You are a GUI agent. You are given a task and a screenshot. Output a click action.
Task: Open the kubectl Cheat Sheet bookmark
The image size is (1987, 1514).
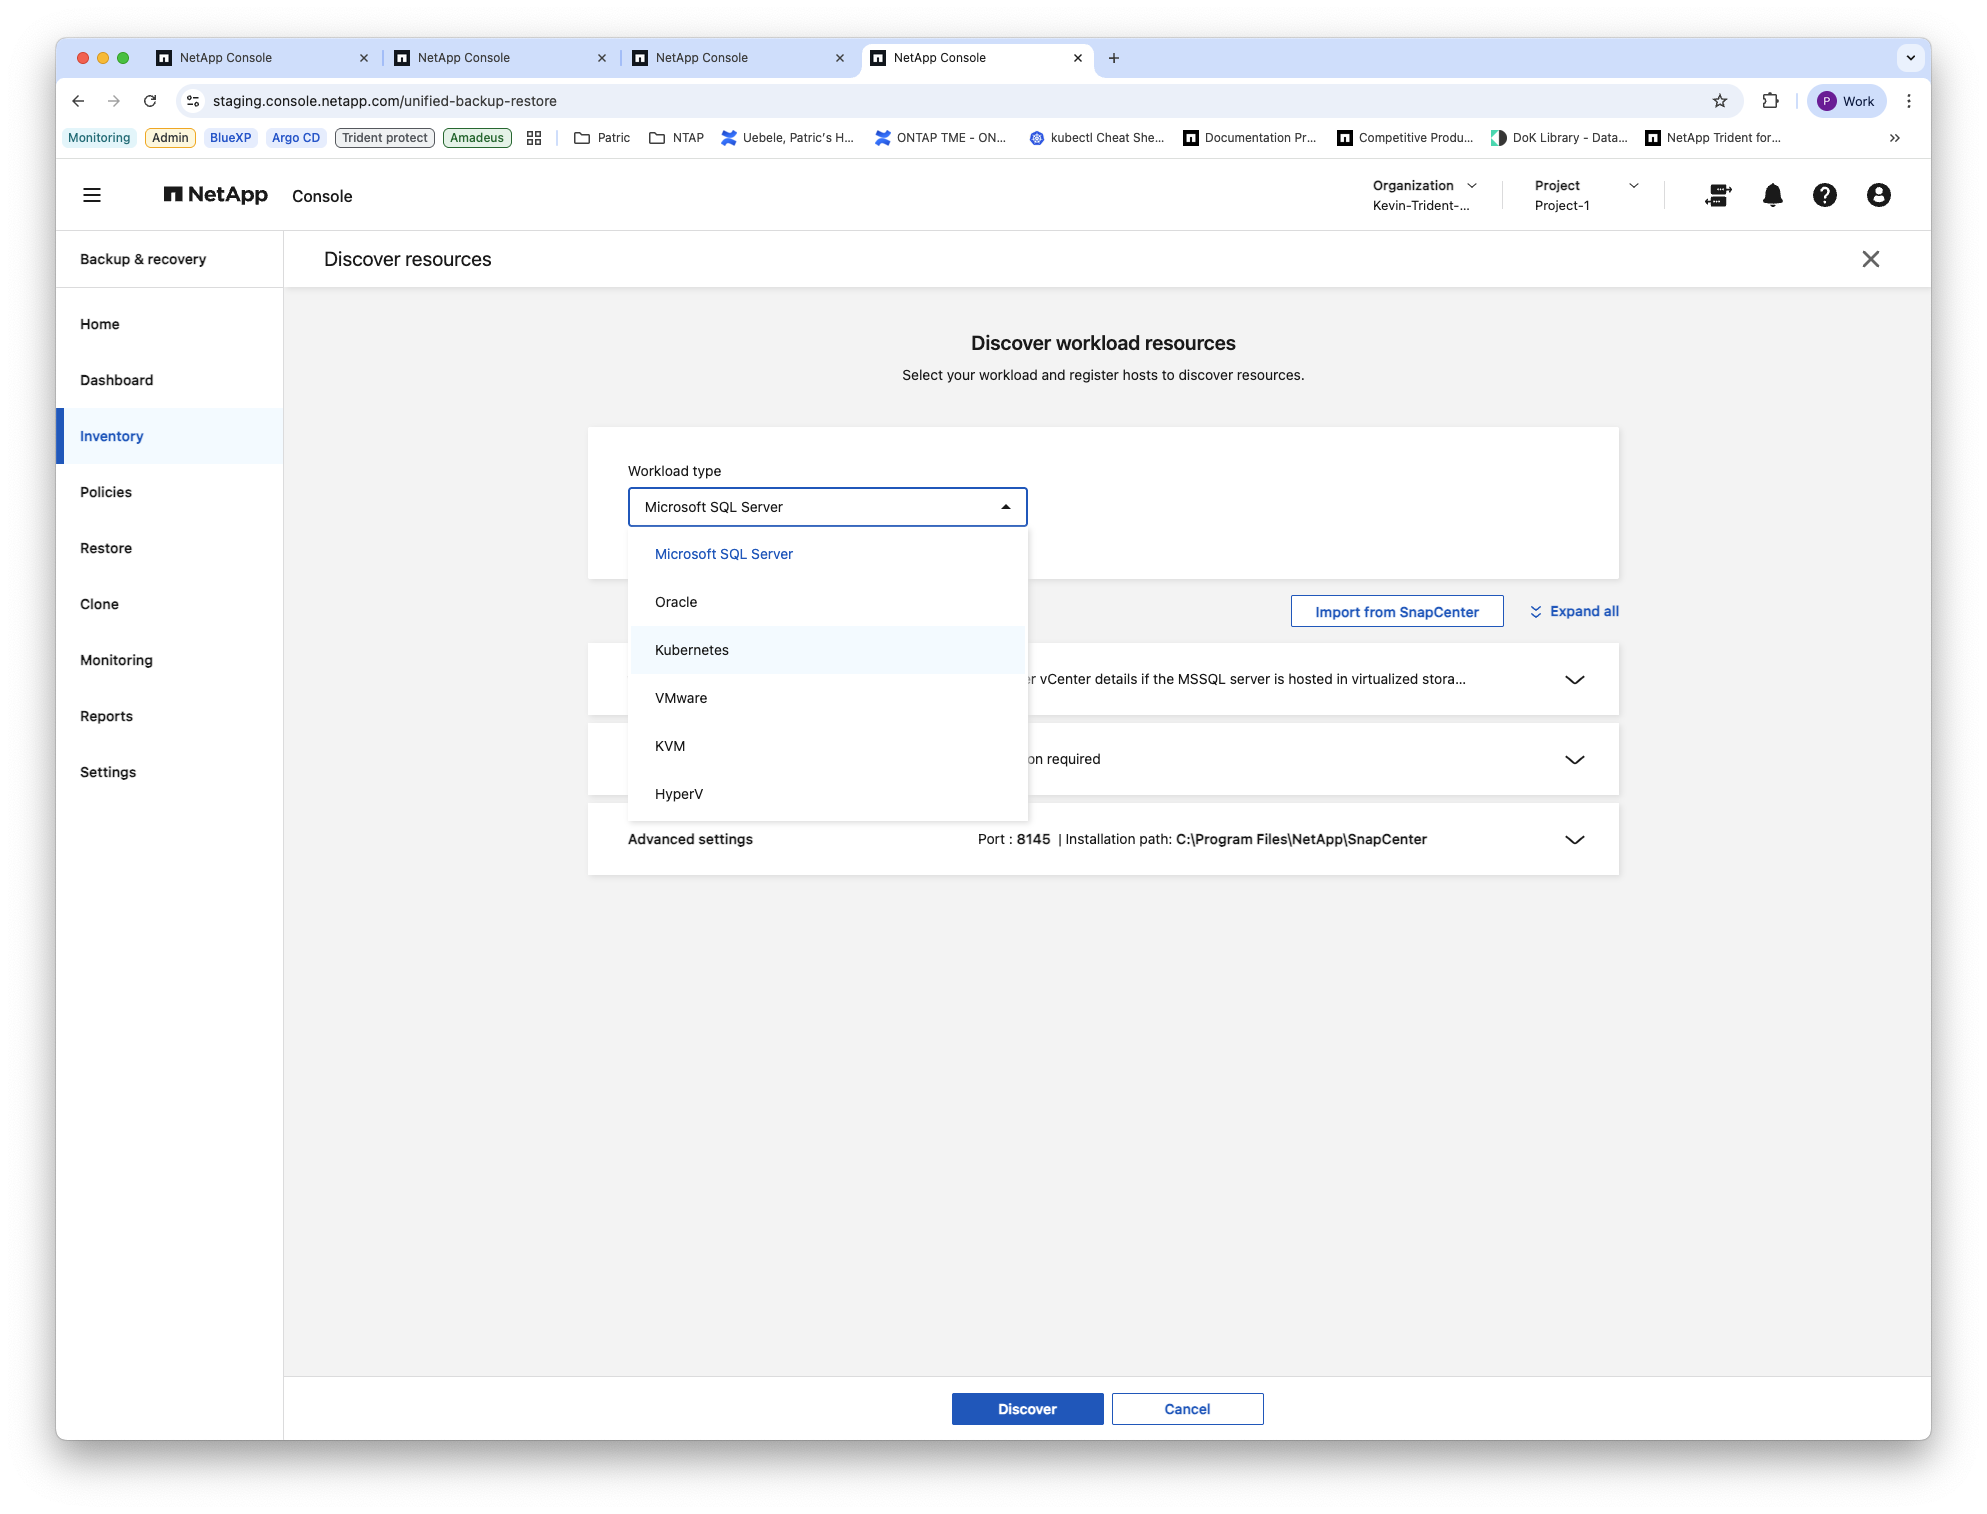[1096, 138]
